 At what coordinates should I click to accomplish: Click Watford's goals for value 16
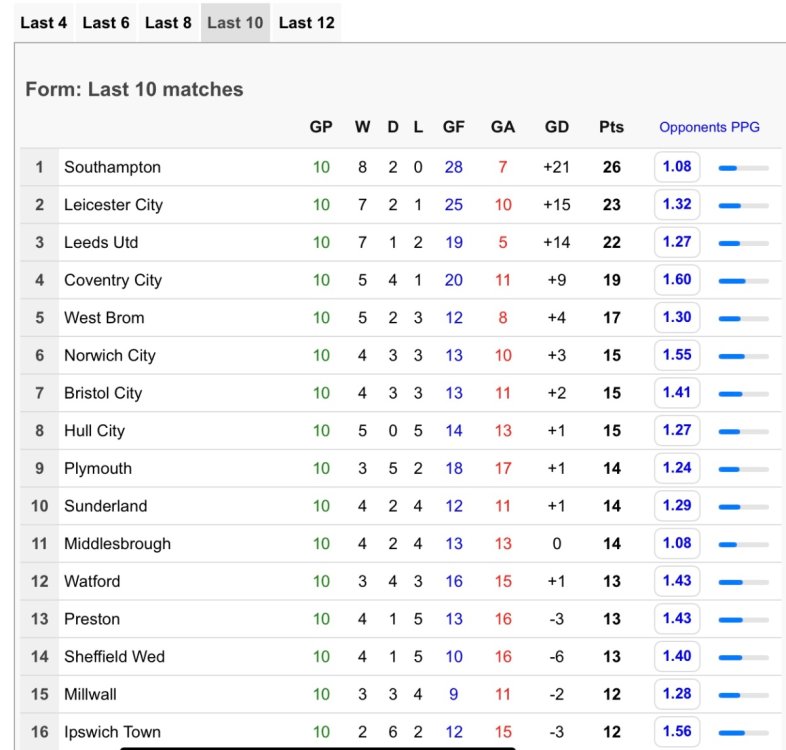(454, 581)
